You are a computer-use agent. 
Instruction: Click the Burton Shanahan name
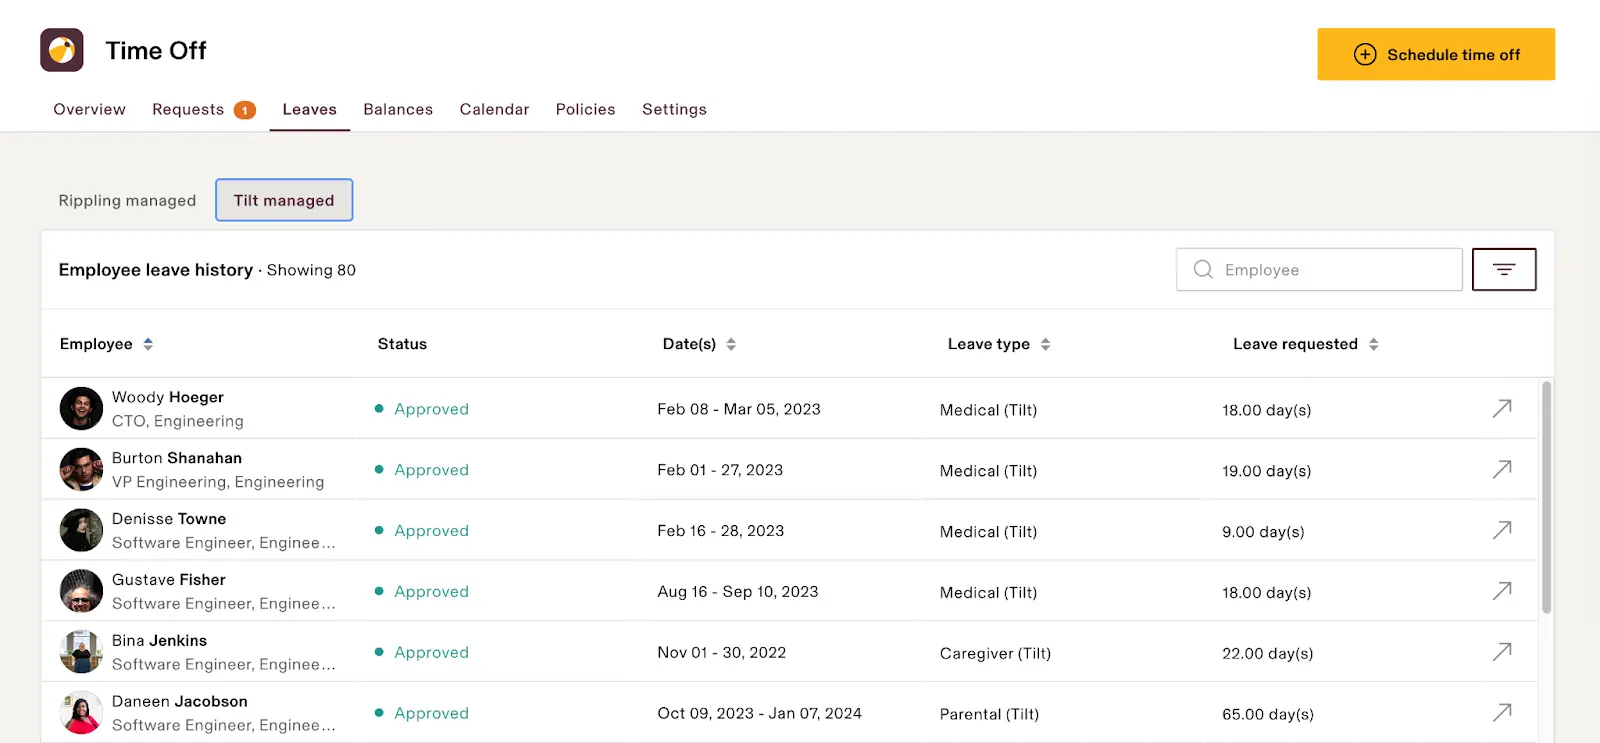[177, 458]
